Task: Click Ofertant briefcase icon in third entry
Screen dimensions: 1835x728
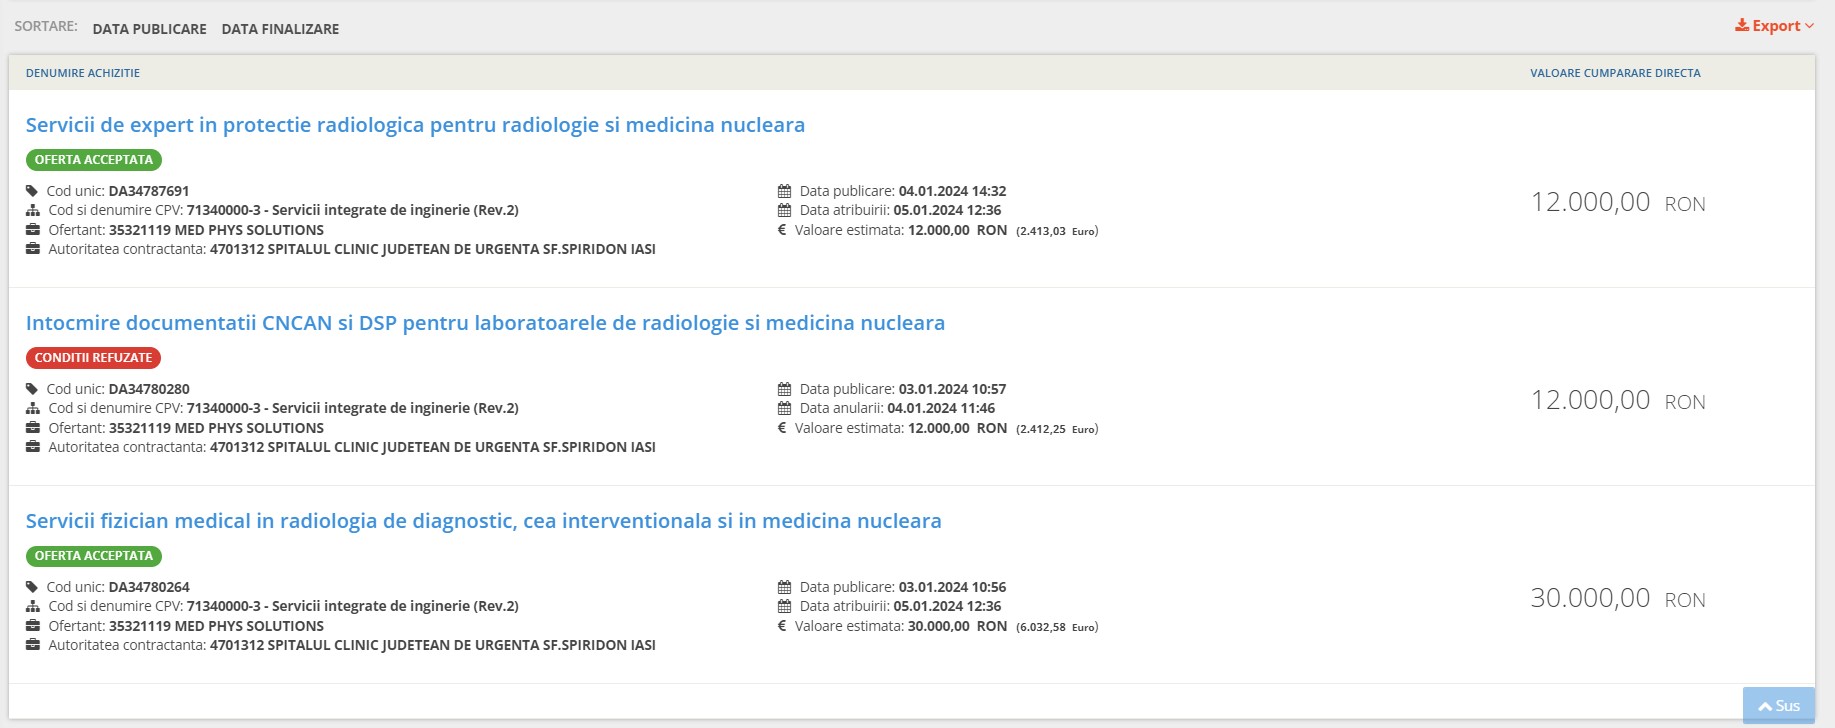Action: point(33,626)
